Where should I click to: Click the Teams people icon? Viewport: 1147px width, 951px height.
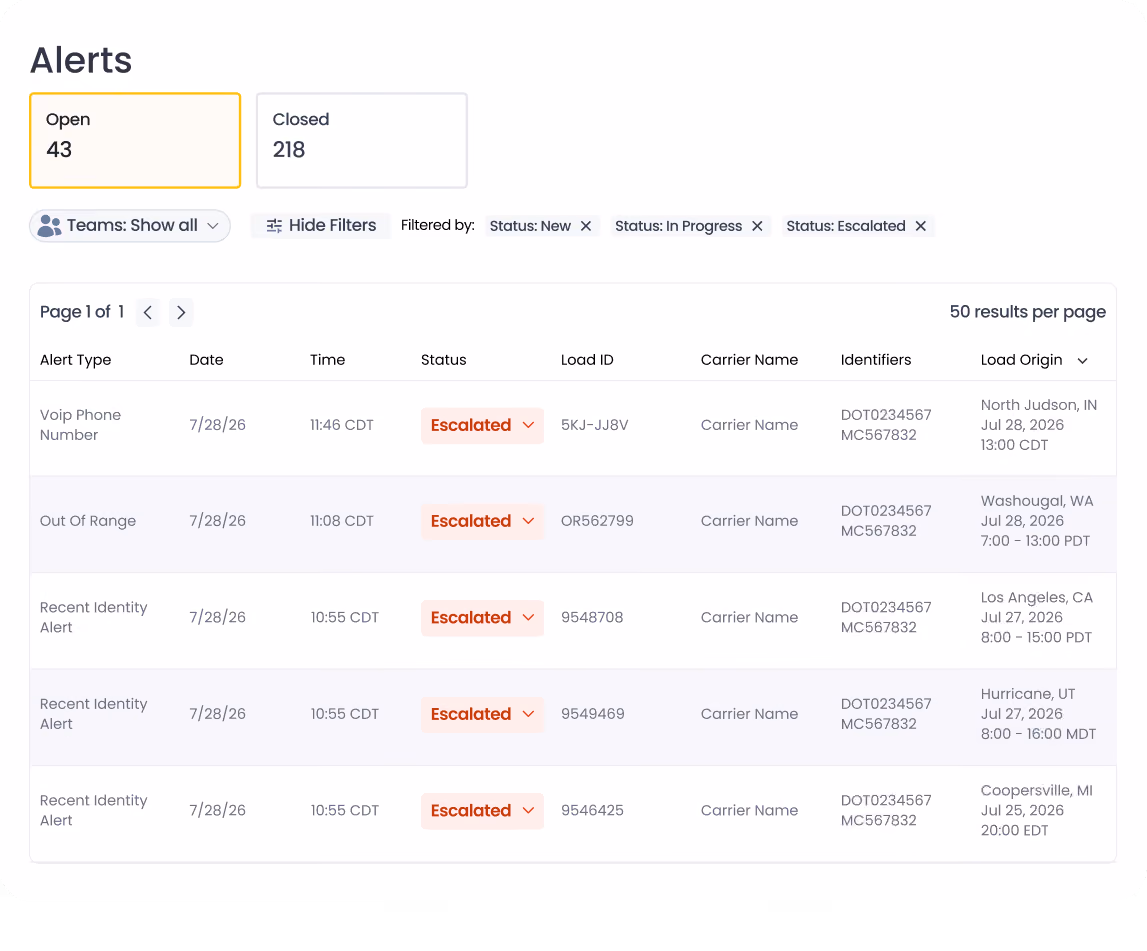49,225
